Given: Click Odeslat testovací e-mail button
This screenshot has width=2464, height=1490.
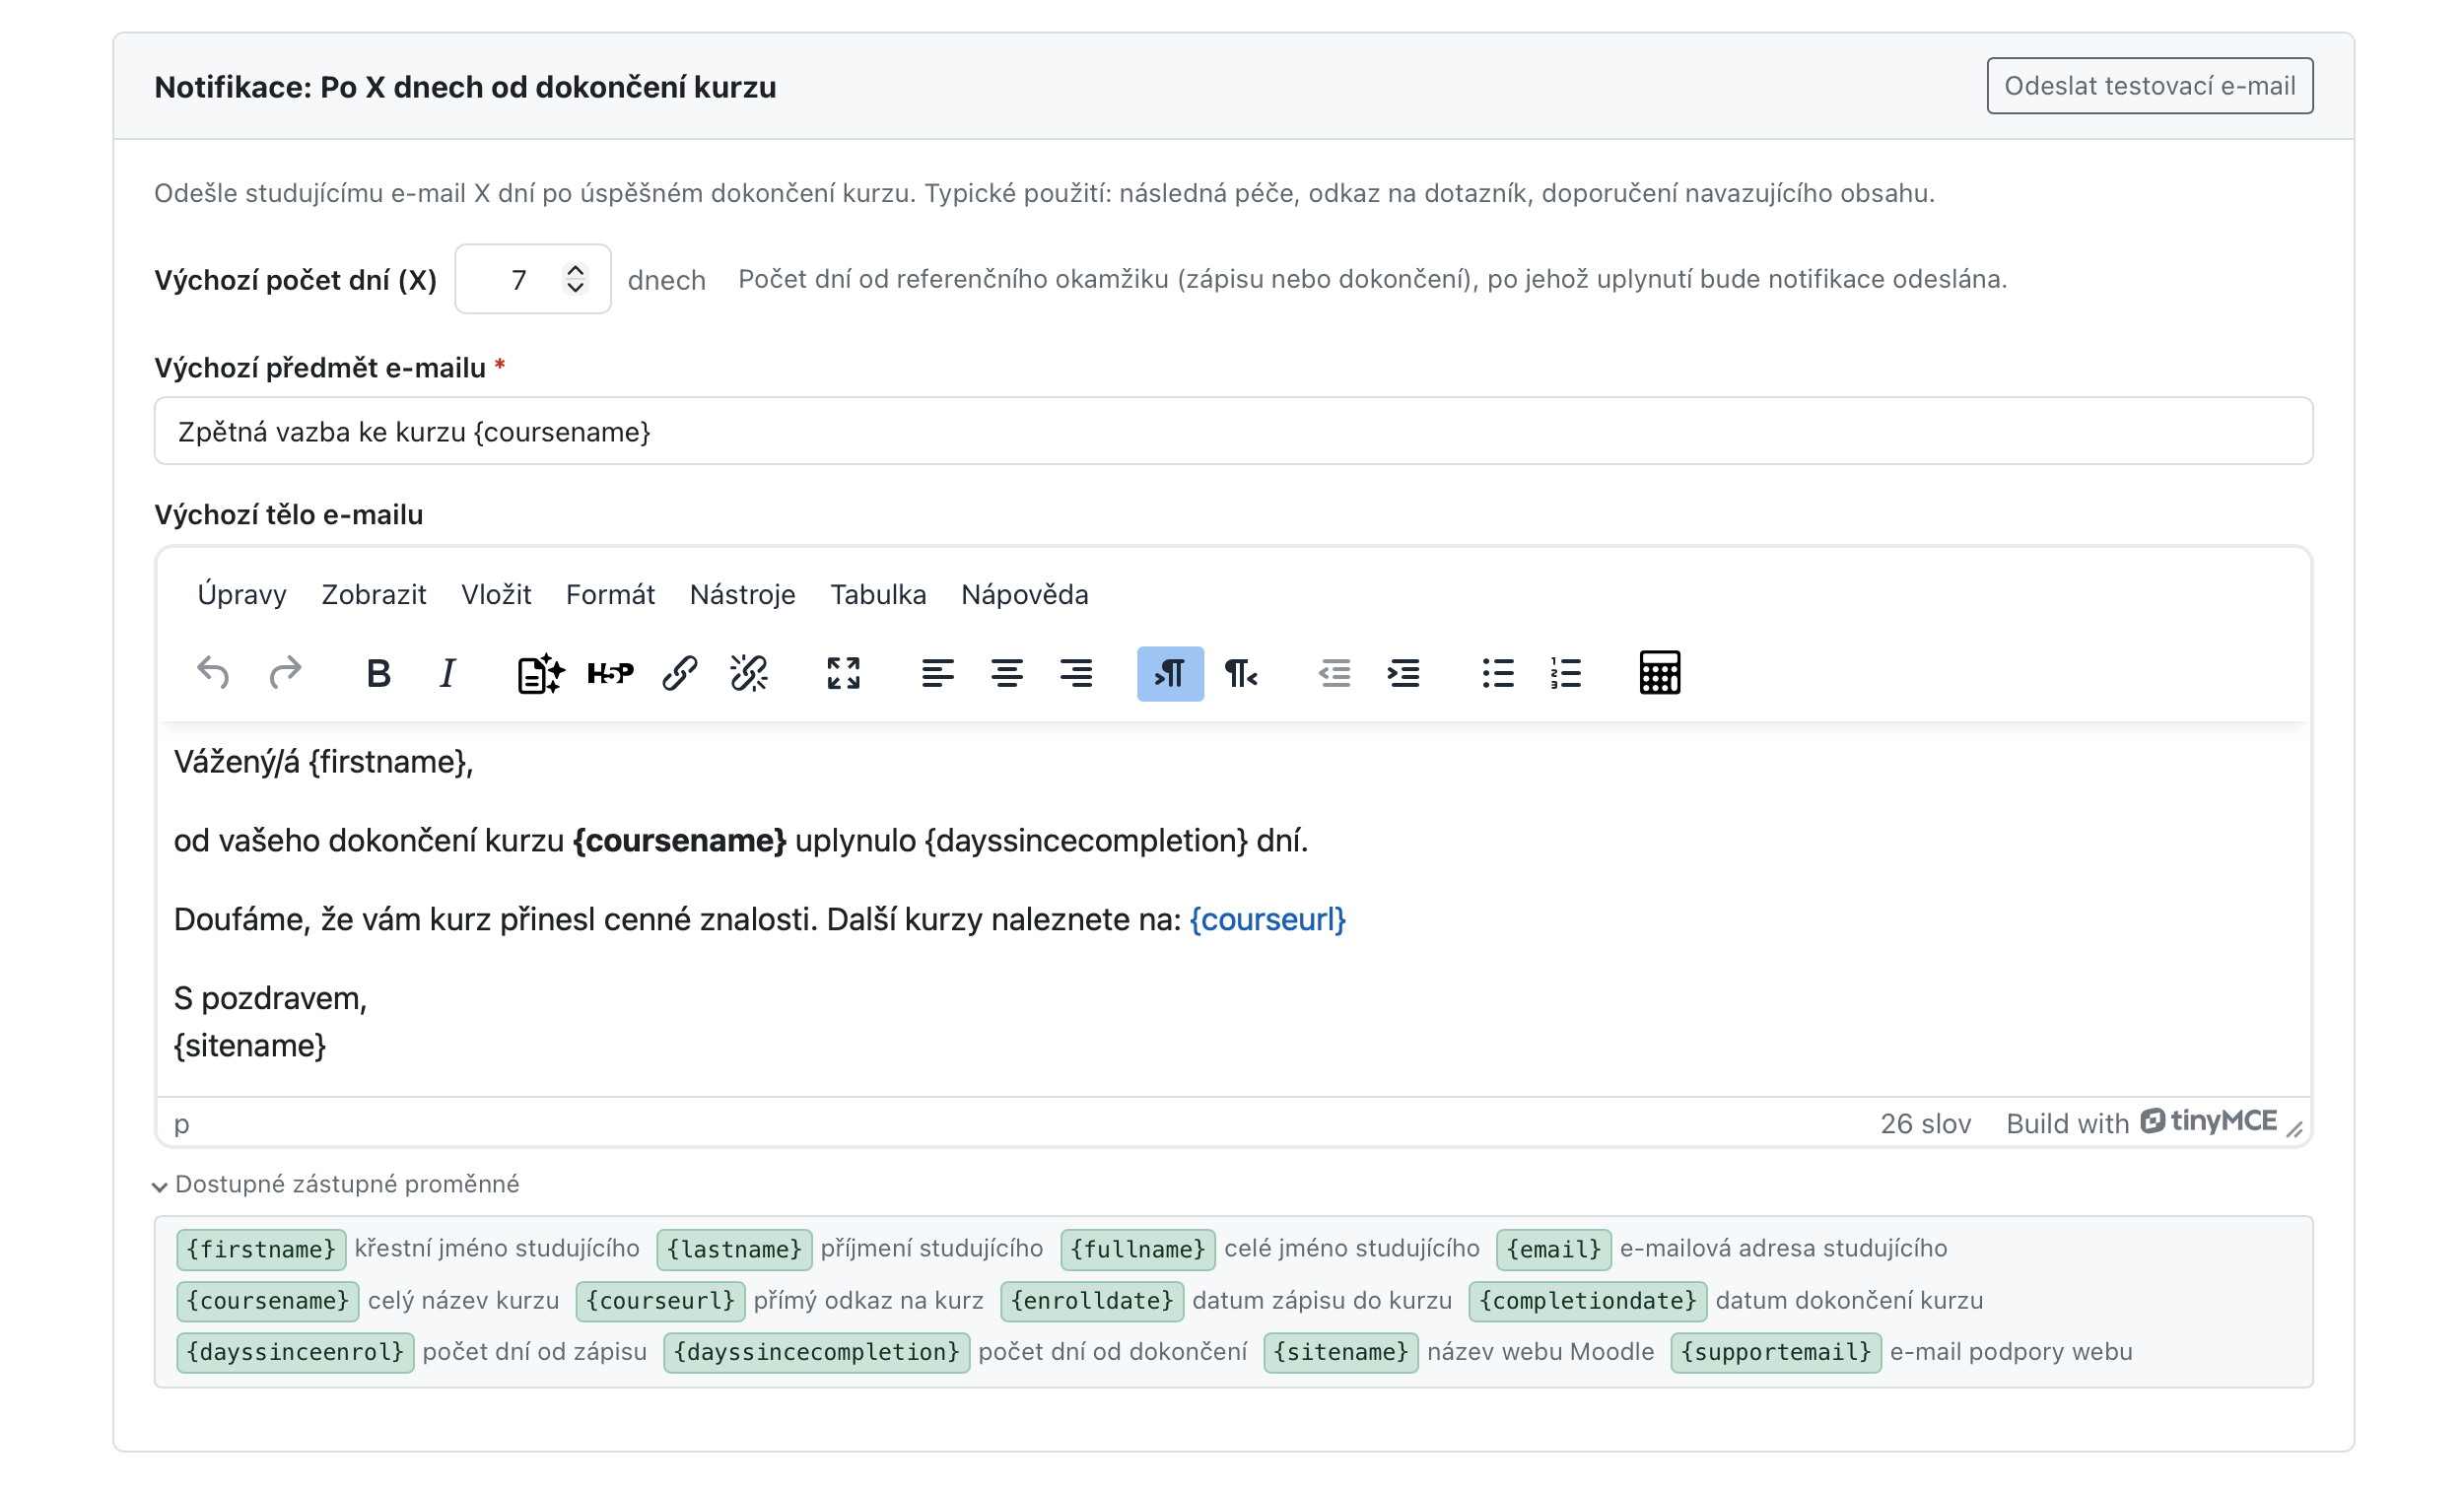Looking at the screenshot, I should click(x=2150, y=86).
